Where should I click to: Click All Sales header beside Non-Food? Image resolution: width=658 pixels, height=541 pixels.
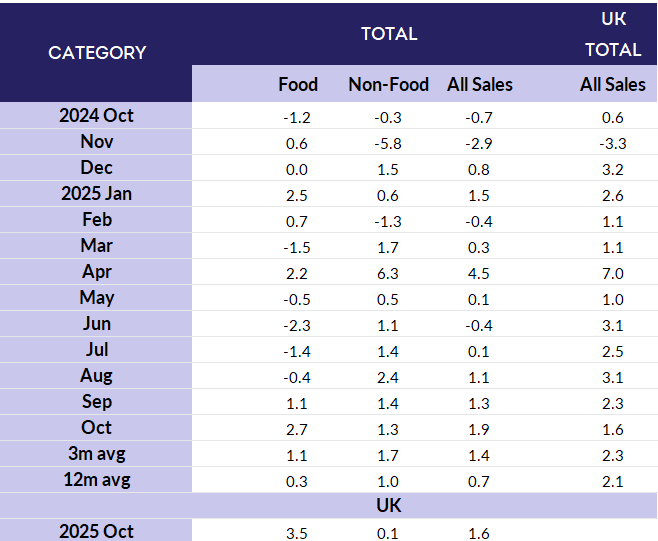[480, 85]
